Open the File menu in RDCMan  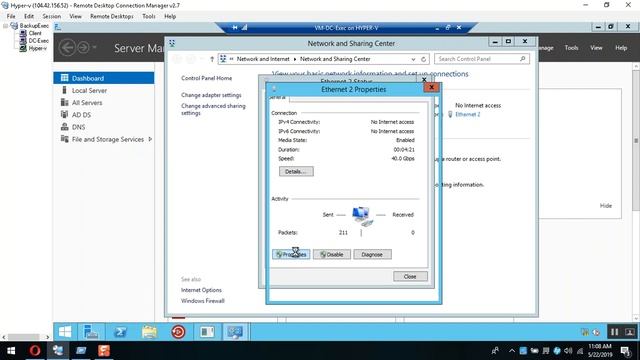click(11, 16)
